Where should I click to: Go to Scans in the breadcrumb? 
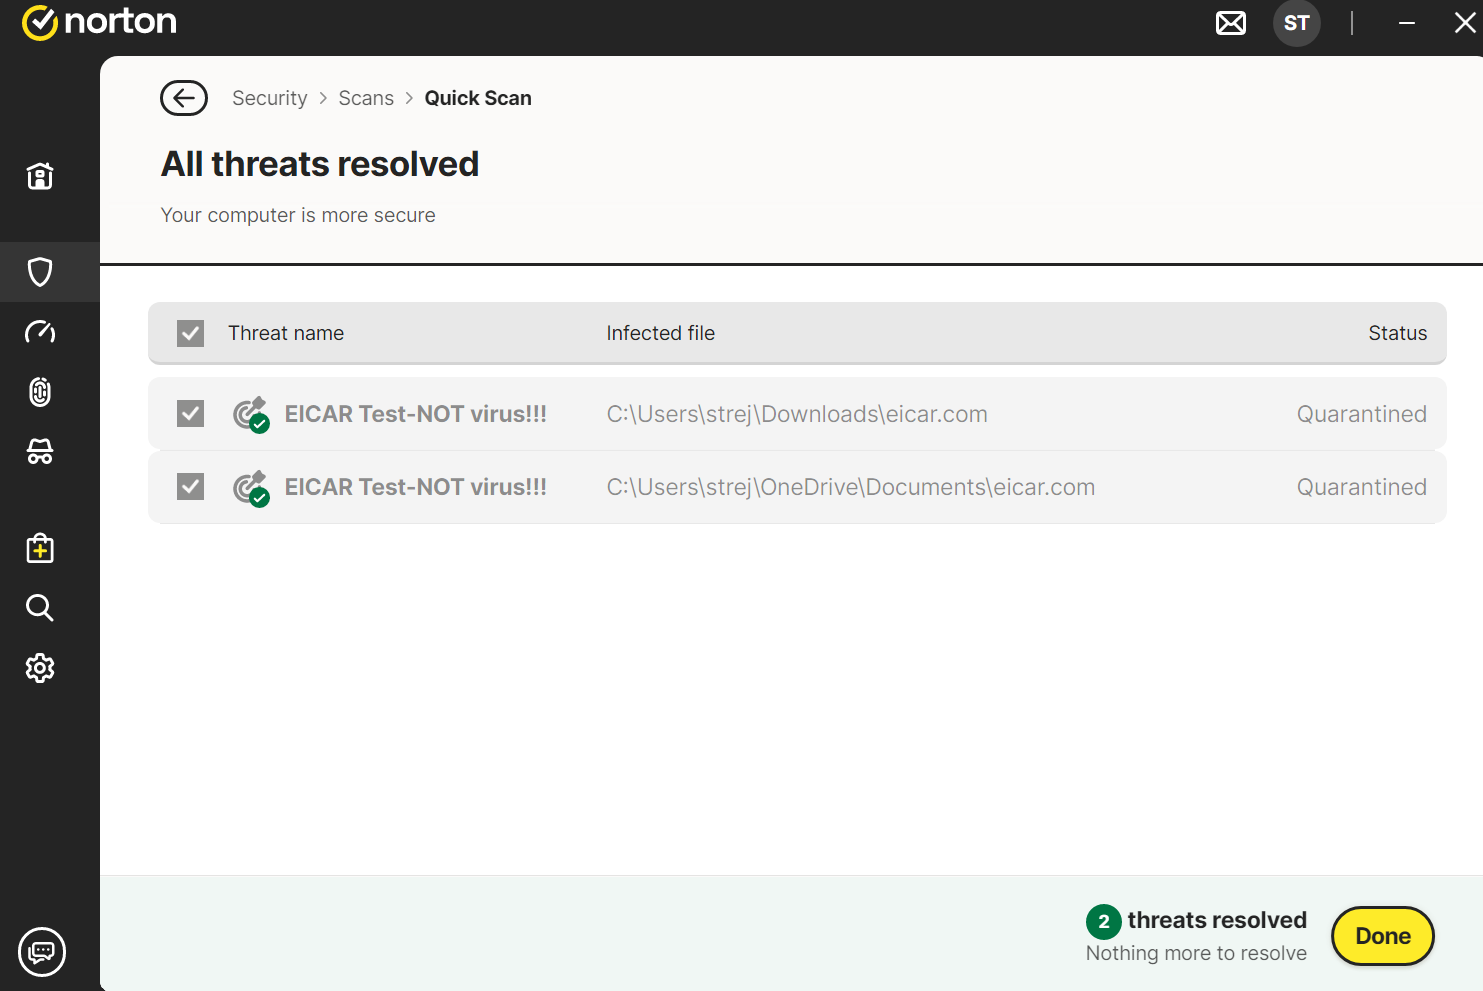tap(366, 98)
